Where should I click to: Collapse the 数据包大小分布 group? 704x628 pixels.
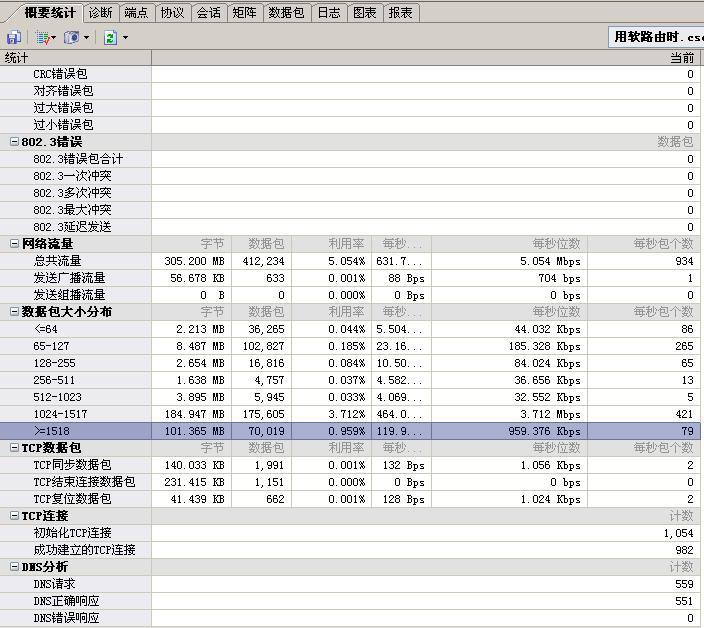(x=14, y=312)
